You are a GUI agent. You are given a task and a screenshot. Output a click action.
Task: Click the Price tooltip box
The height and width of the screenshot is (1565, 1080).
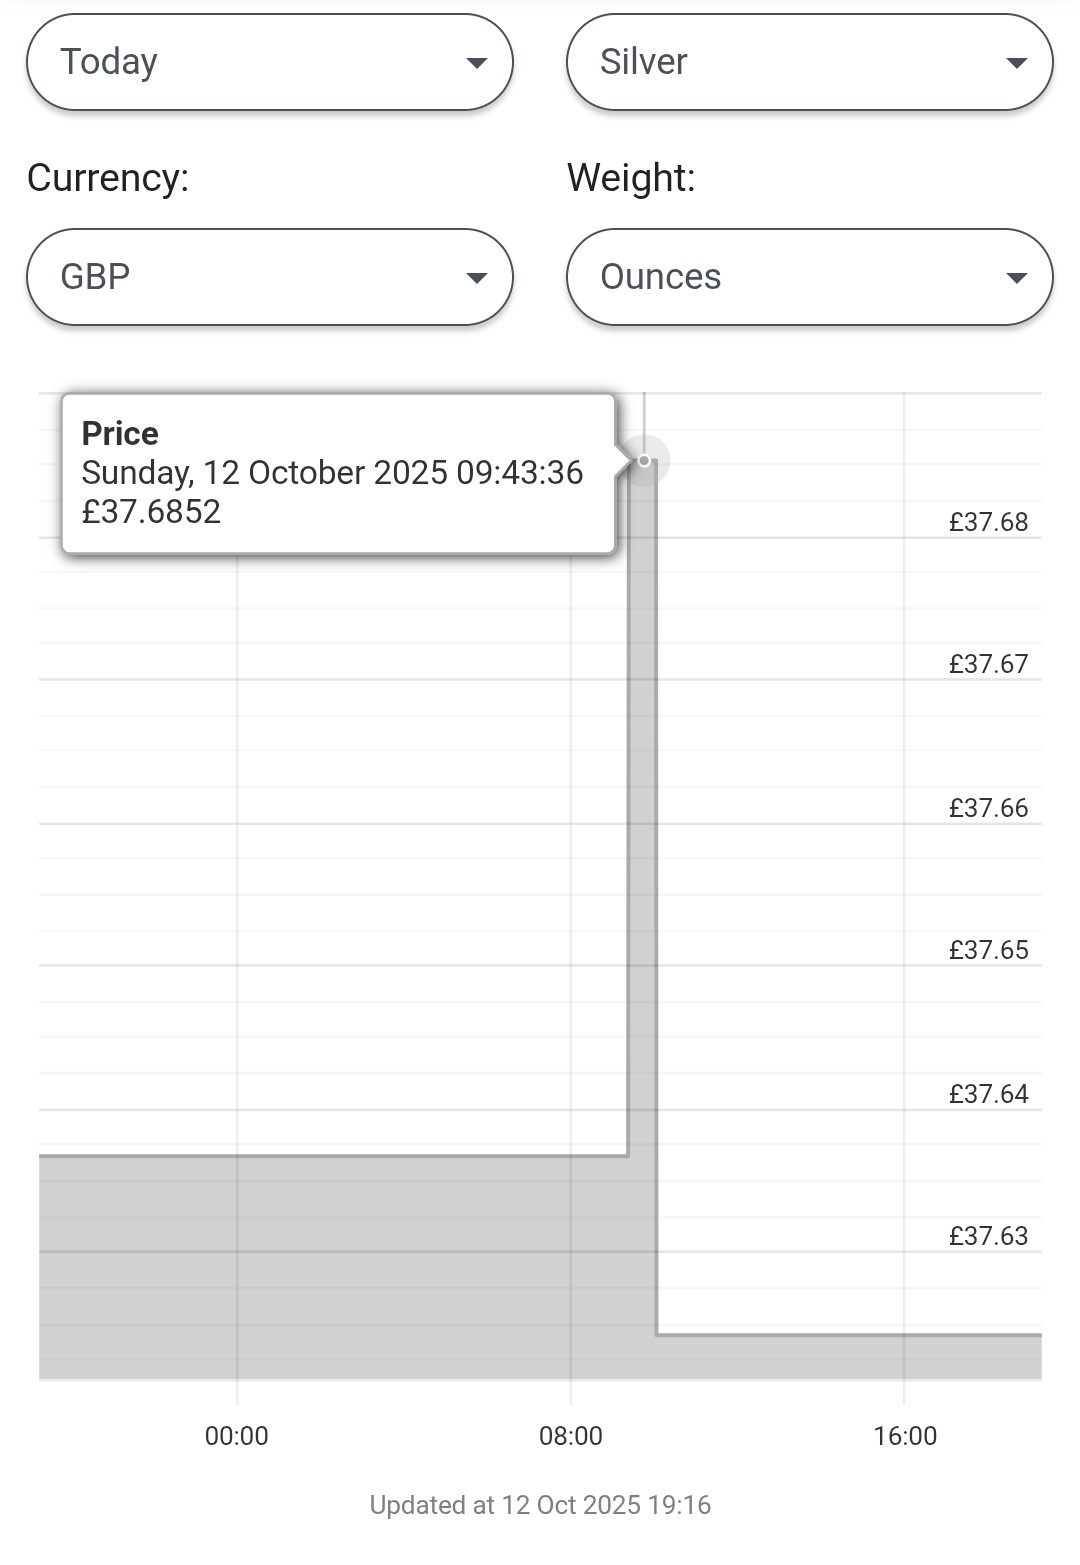click(x=338, y=473)
